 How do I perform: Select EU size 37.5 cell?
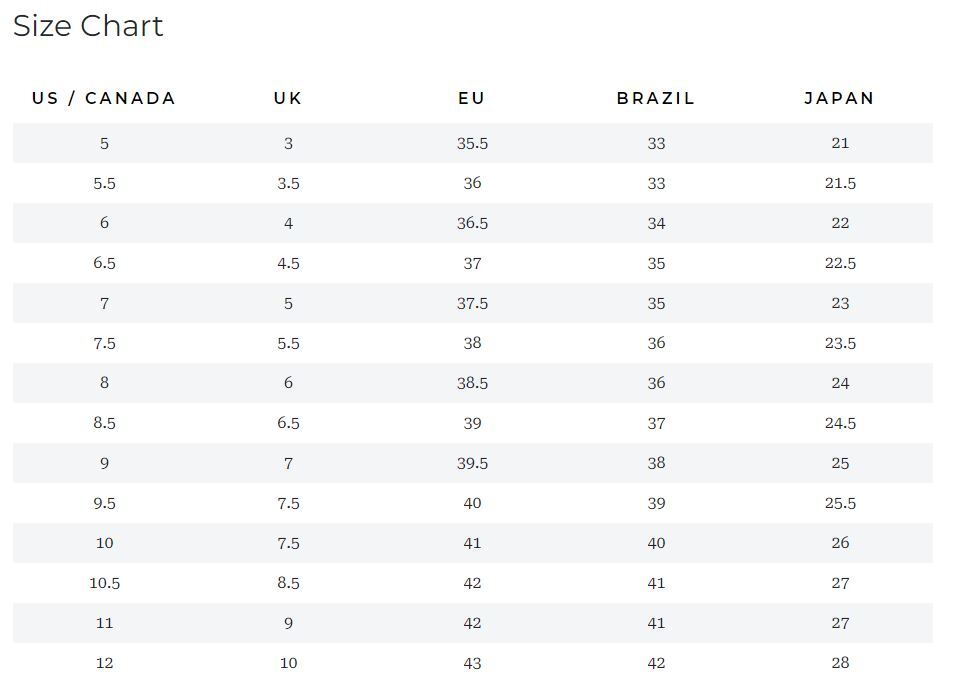click(472, 303)
